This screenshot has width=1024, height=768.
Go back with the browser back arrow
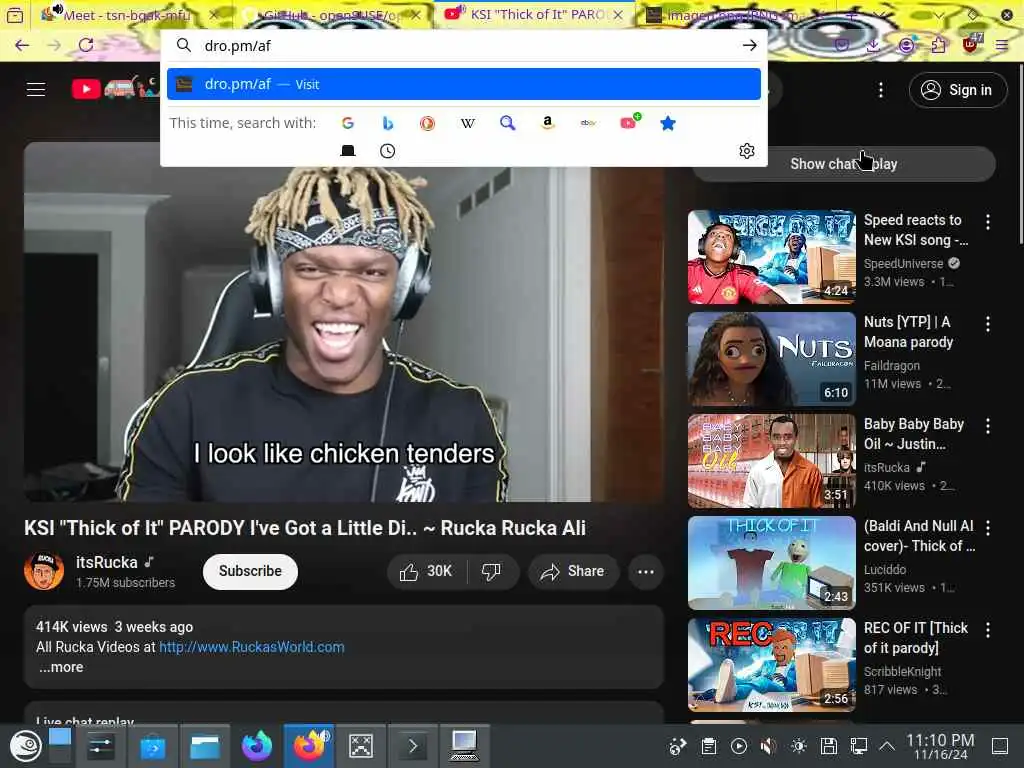point(22,45)
